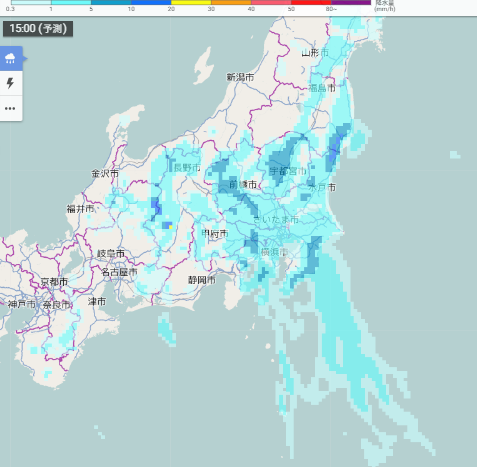Click the 名古屋市 city label on map
The height and width of the screenshot is (467, 477).
[119, 272]
